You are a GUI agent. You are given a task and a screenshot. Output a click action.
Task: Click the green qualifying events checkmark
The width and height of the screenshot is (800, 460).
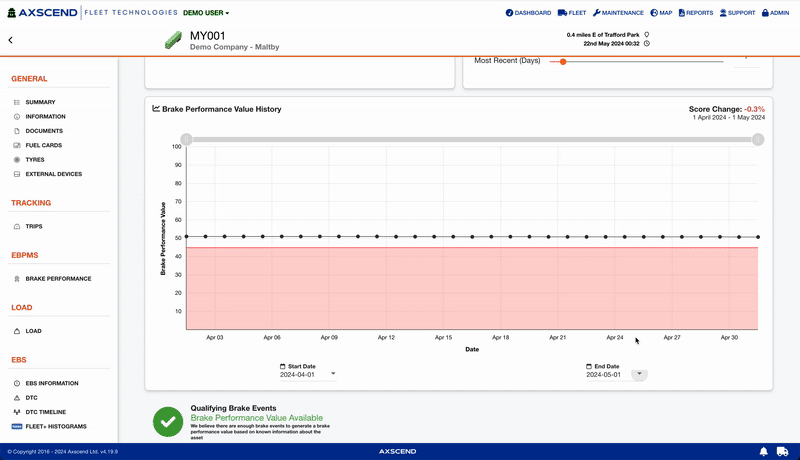tap(167, 422)
